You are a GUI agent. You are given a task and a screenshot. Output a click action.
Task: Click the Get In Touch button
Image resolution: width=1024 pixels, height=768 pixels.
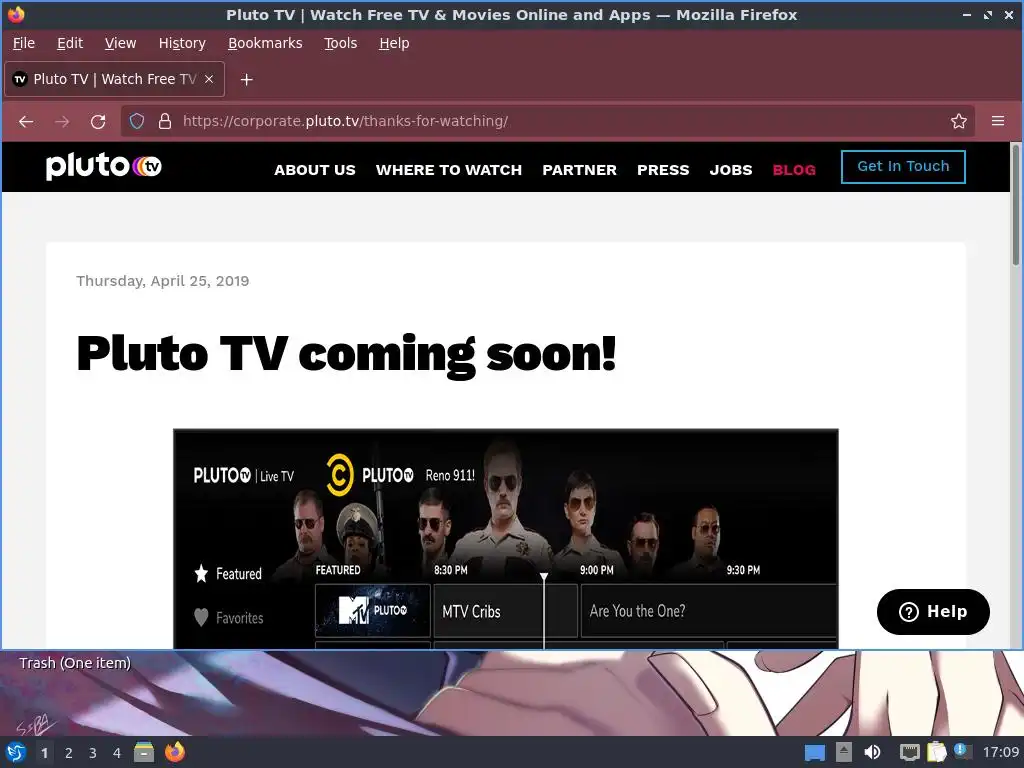[x=903, y=167]
